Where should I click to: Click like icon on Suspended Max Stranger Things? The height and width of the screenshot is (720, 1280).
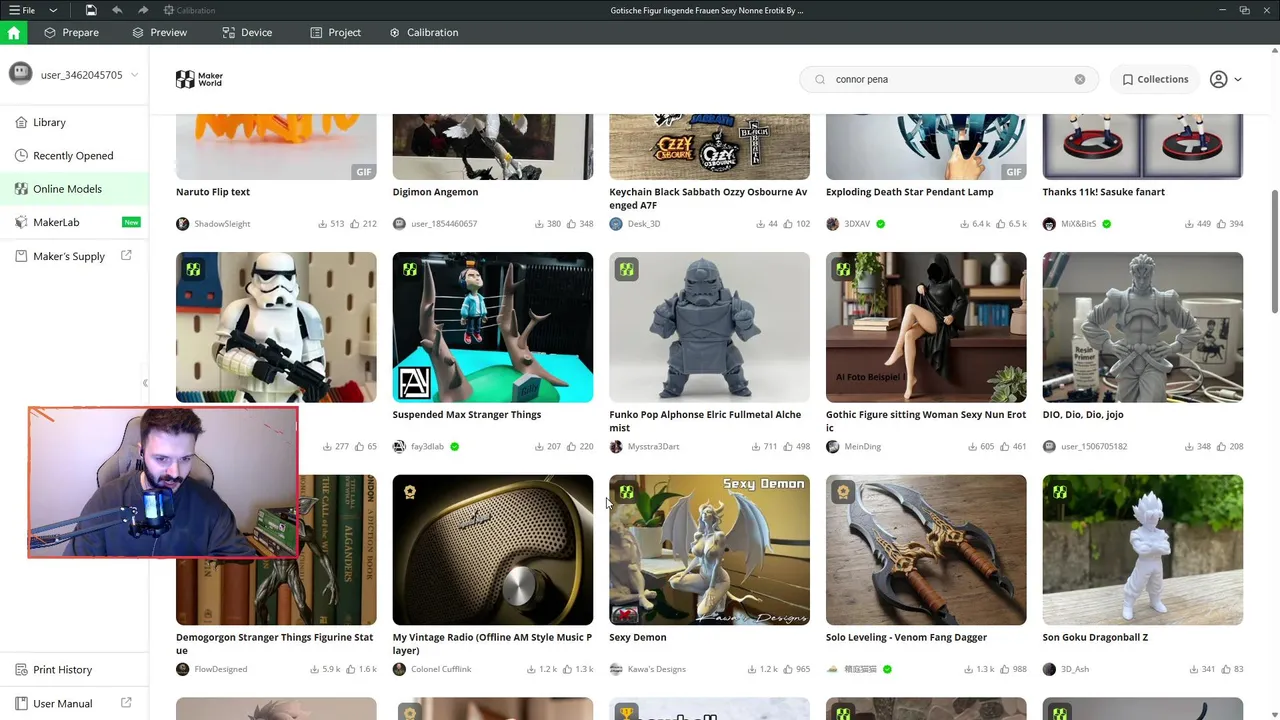[x=571, y=447]
